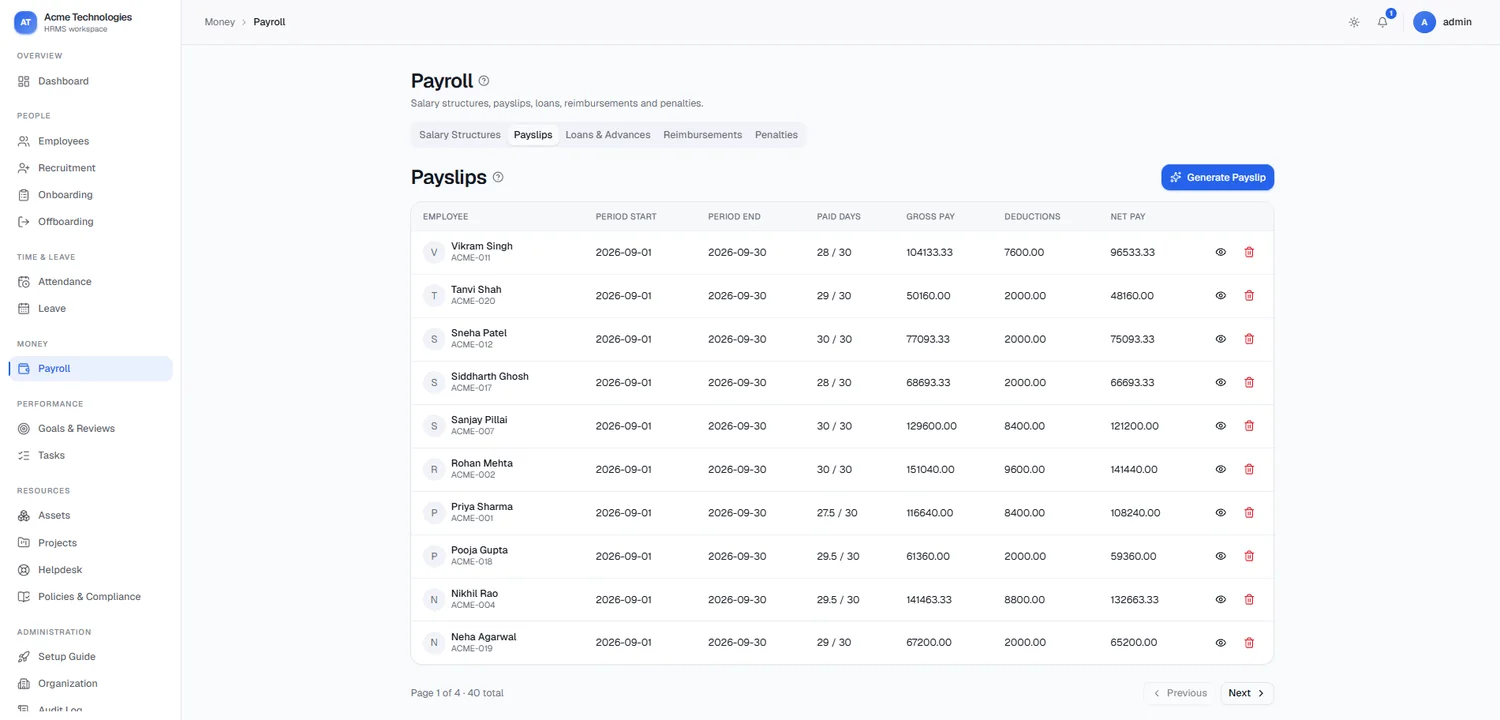View Neha Agarwal's payslip eye icon
The width and height of the screenshot is (1500, 720).
tap(1220, 643)
